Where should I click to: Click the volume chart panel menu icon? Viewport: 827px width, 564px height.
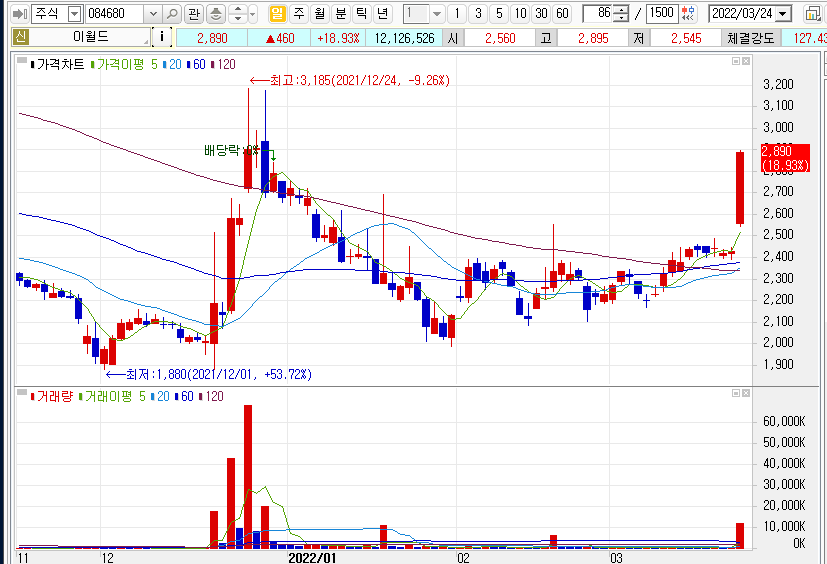[x=22, y=393]
